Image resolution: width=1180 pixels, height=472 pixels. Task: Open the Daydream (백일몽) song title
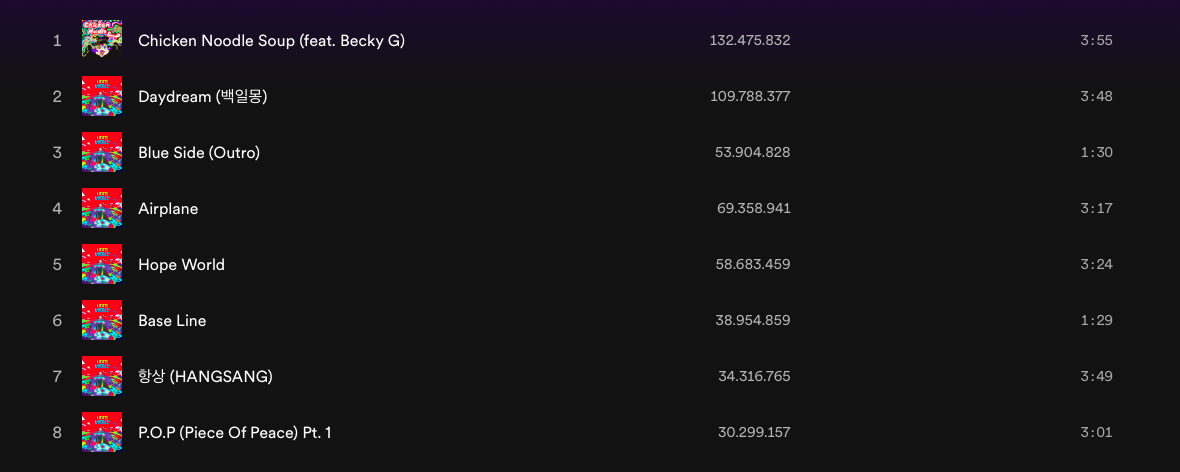pos(203,96)
